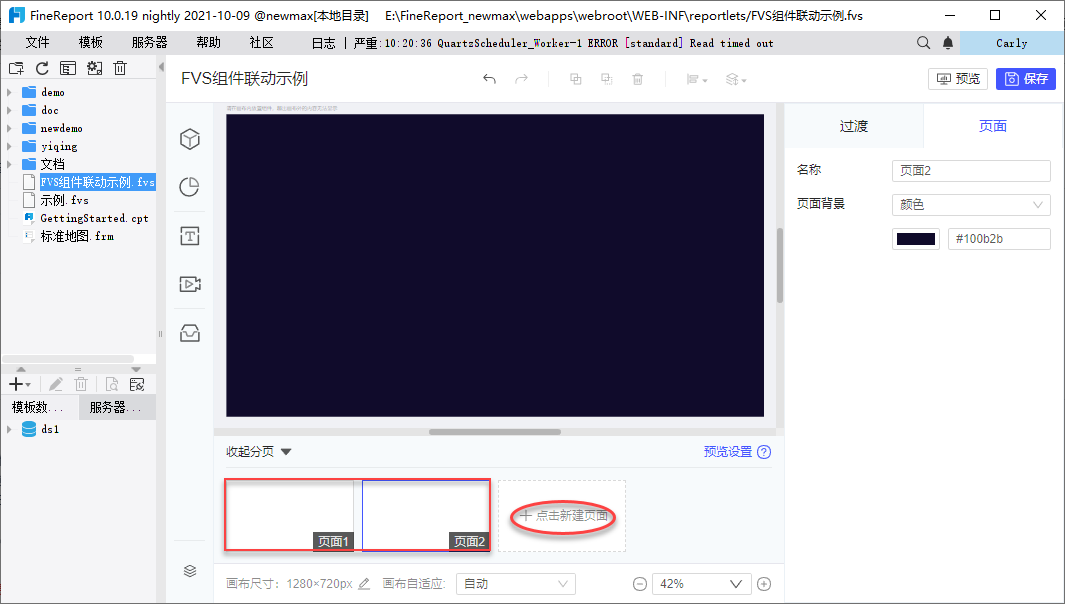Switch to the 页面 tab

(x=993, y=126)
